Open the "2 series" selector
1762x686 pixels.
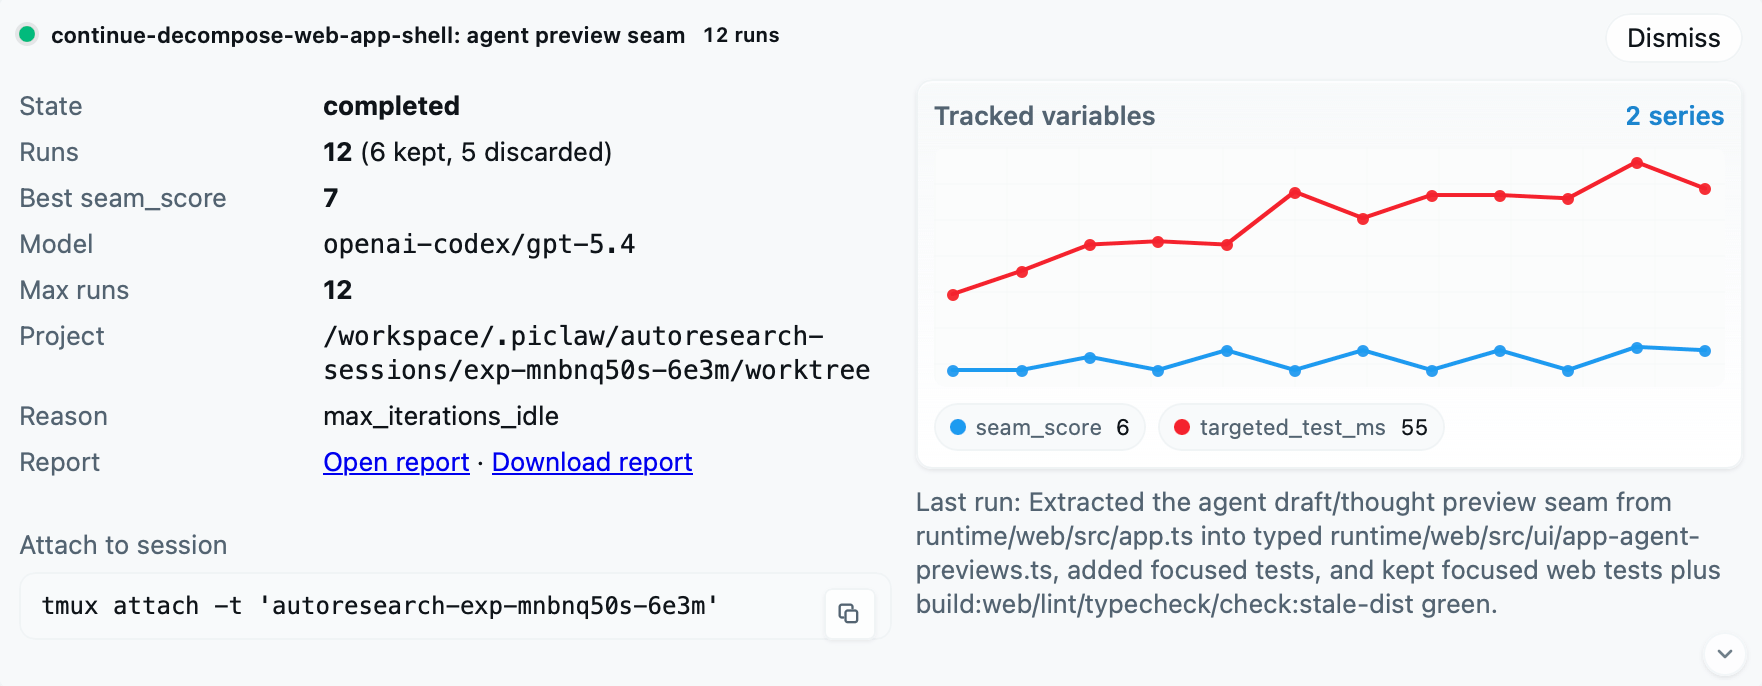tap(1675, 116)
